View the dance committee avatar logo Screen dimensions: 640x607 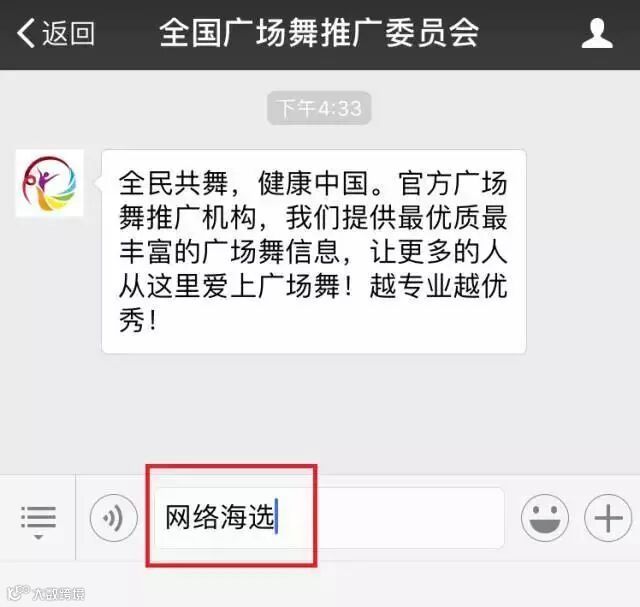point(49,183)
